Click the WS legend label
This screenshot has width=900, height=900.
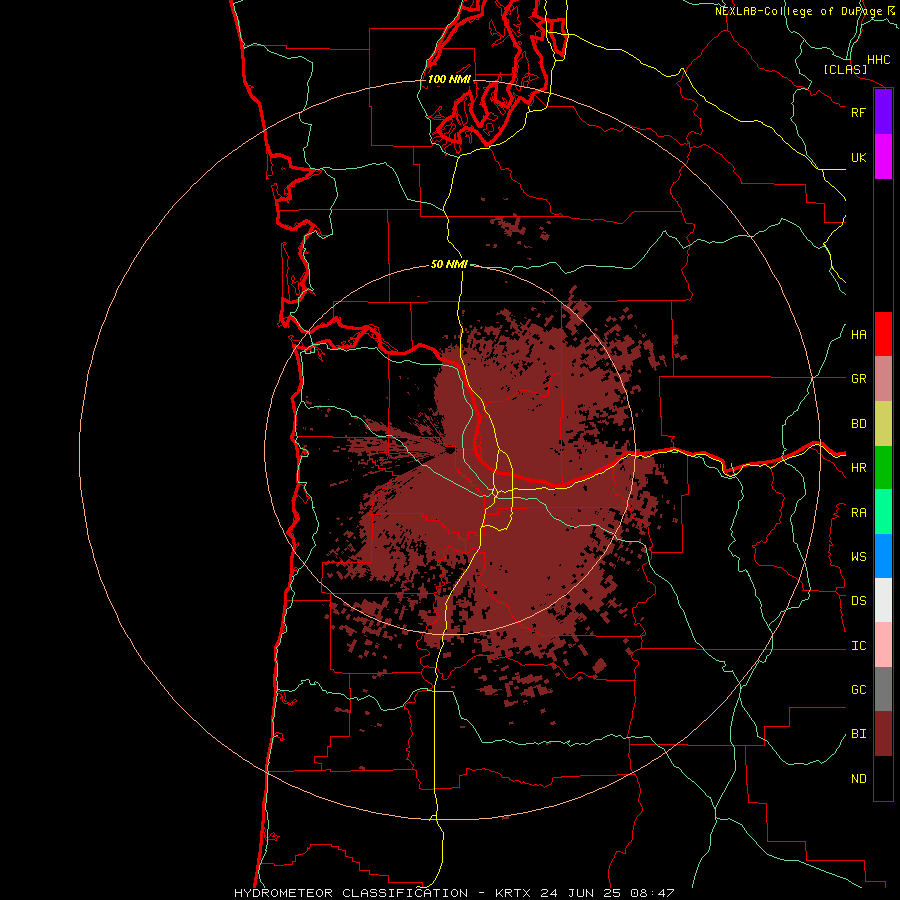click(858, 557)
